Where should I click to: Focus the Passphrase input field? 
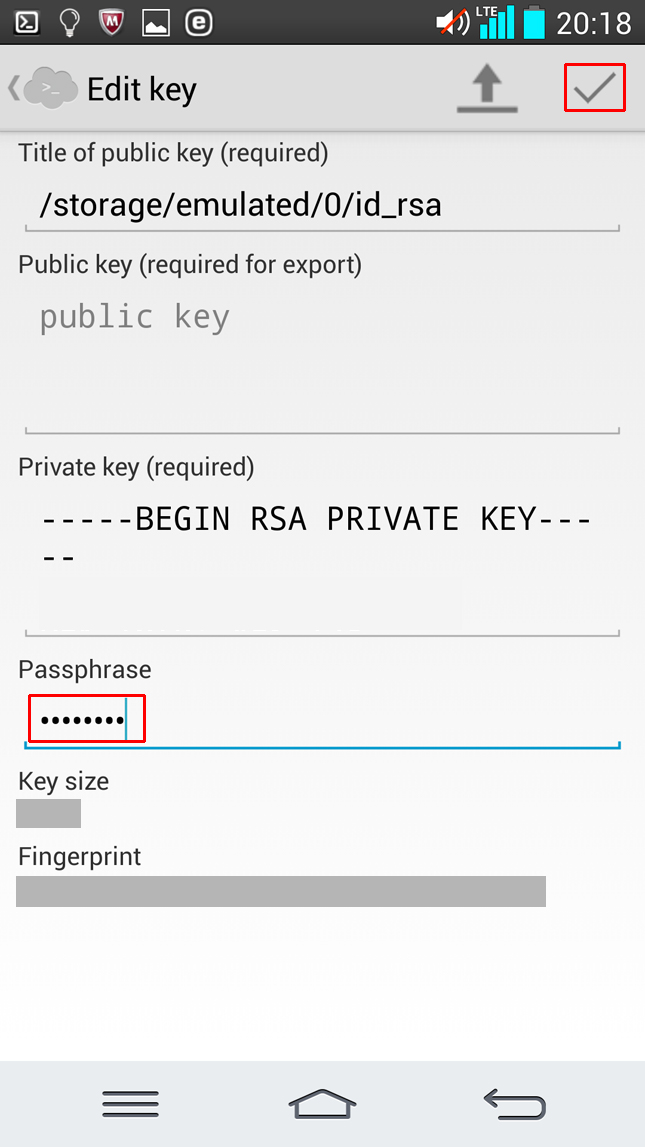(x=322, y=720)
